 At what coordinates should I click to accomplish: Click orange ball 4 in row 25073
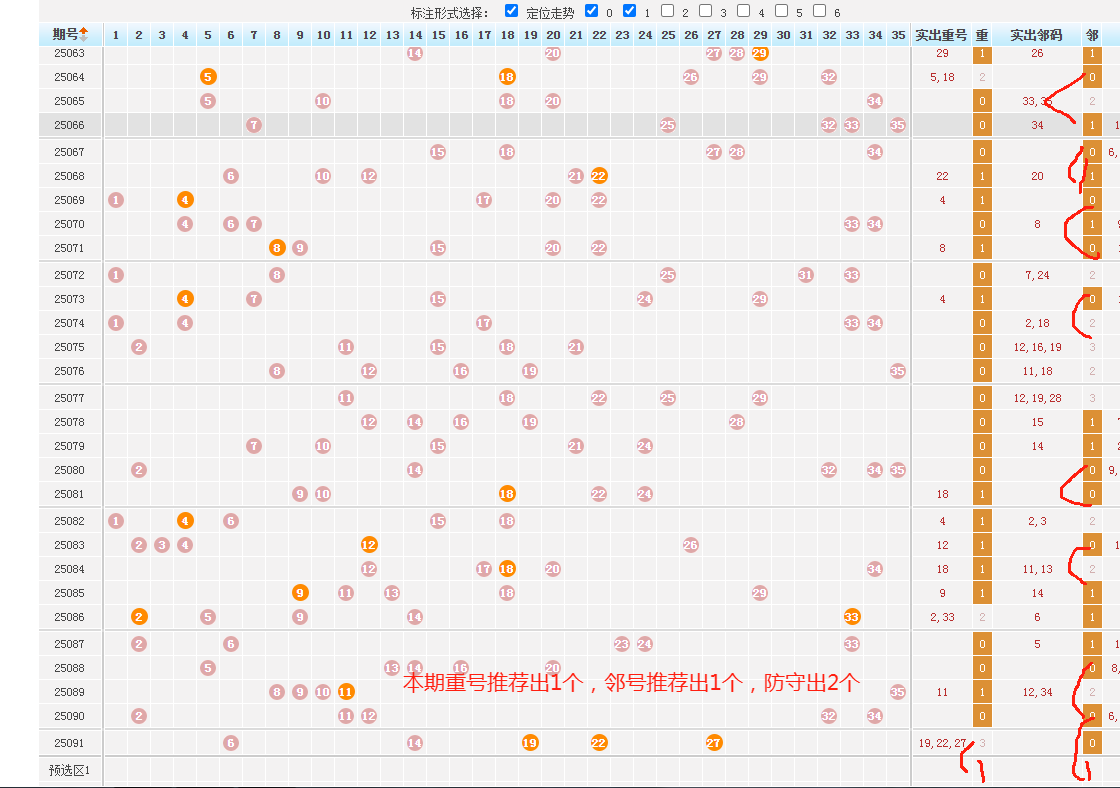(x=185, y=299)
